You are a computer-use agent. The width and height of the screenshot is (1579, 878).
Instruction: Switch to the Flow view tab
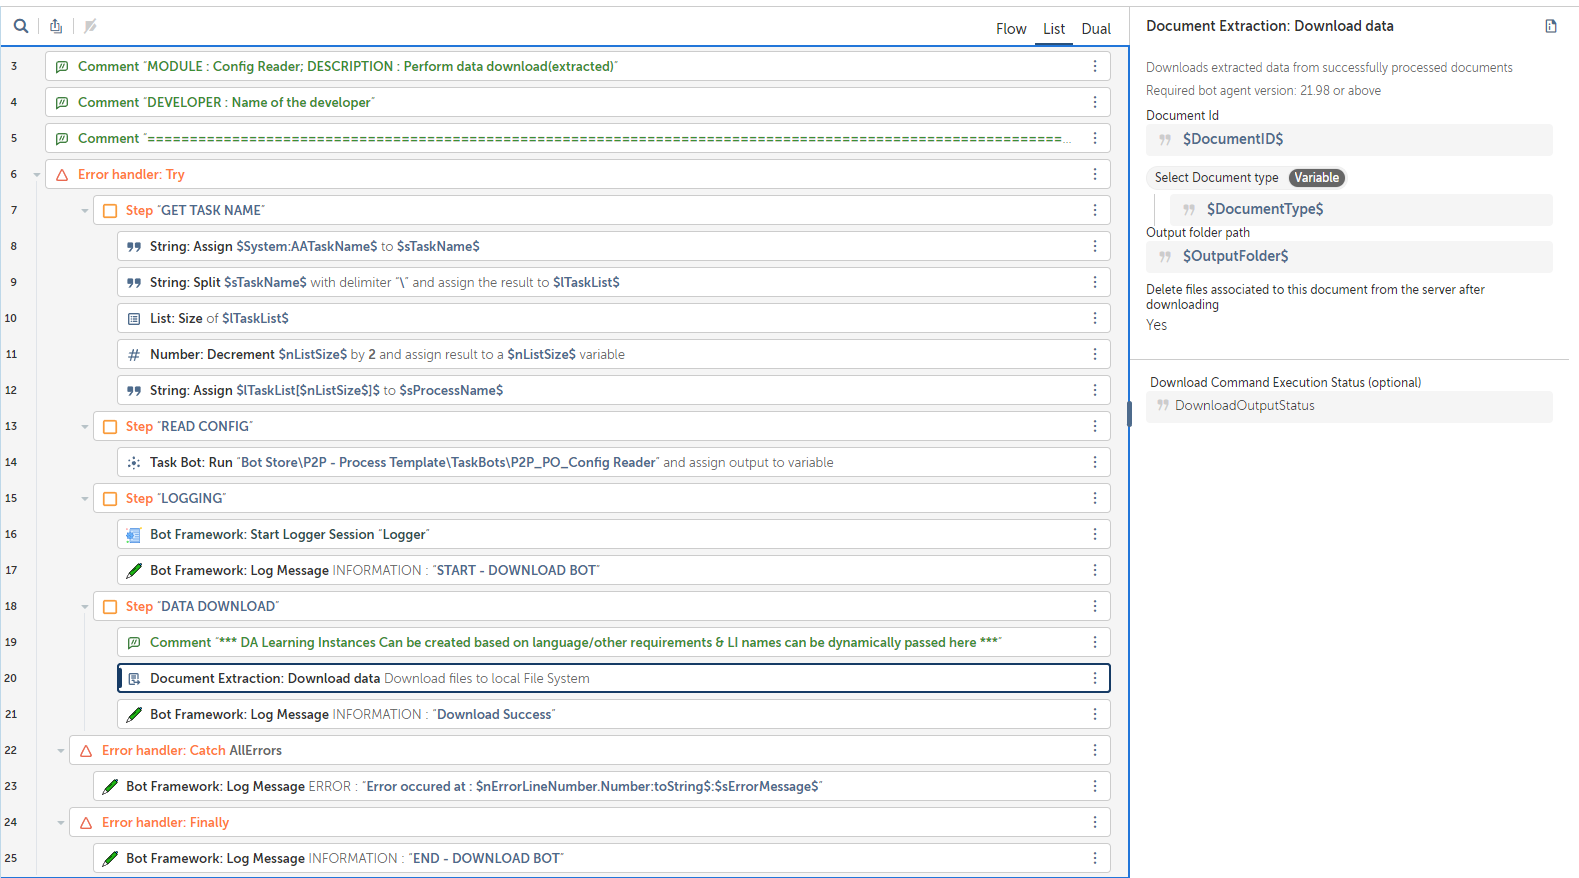point(1010,29)
